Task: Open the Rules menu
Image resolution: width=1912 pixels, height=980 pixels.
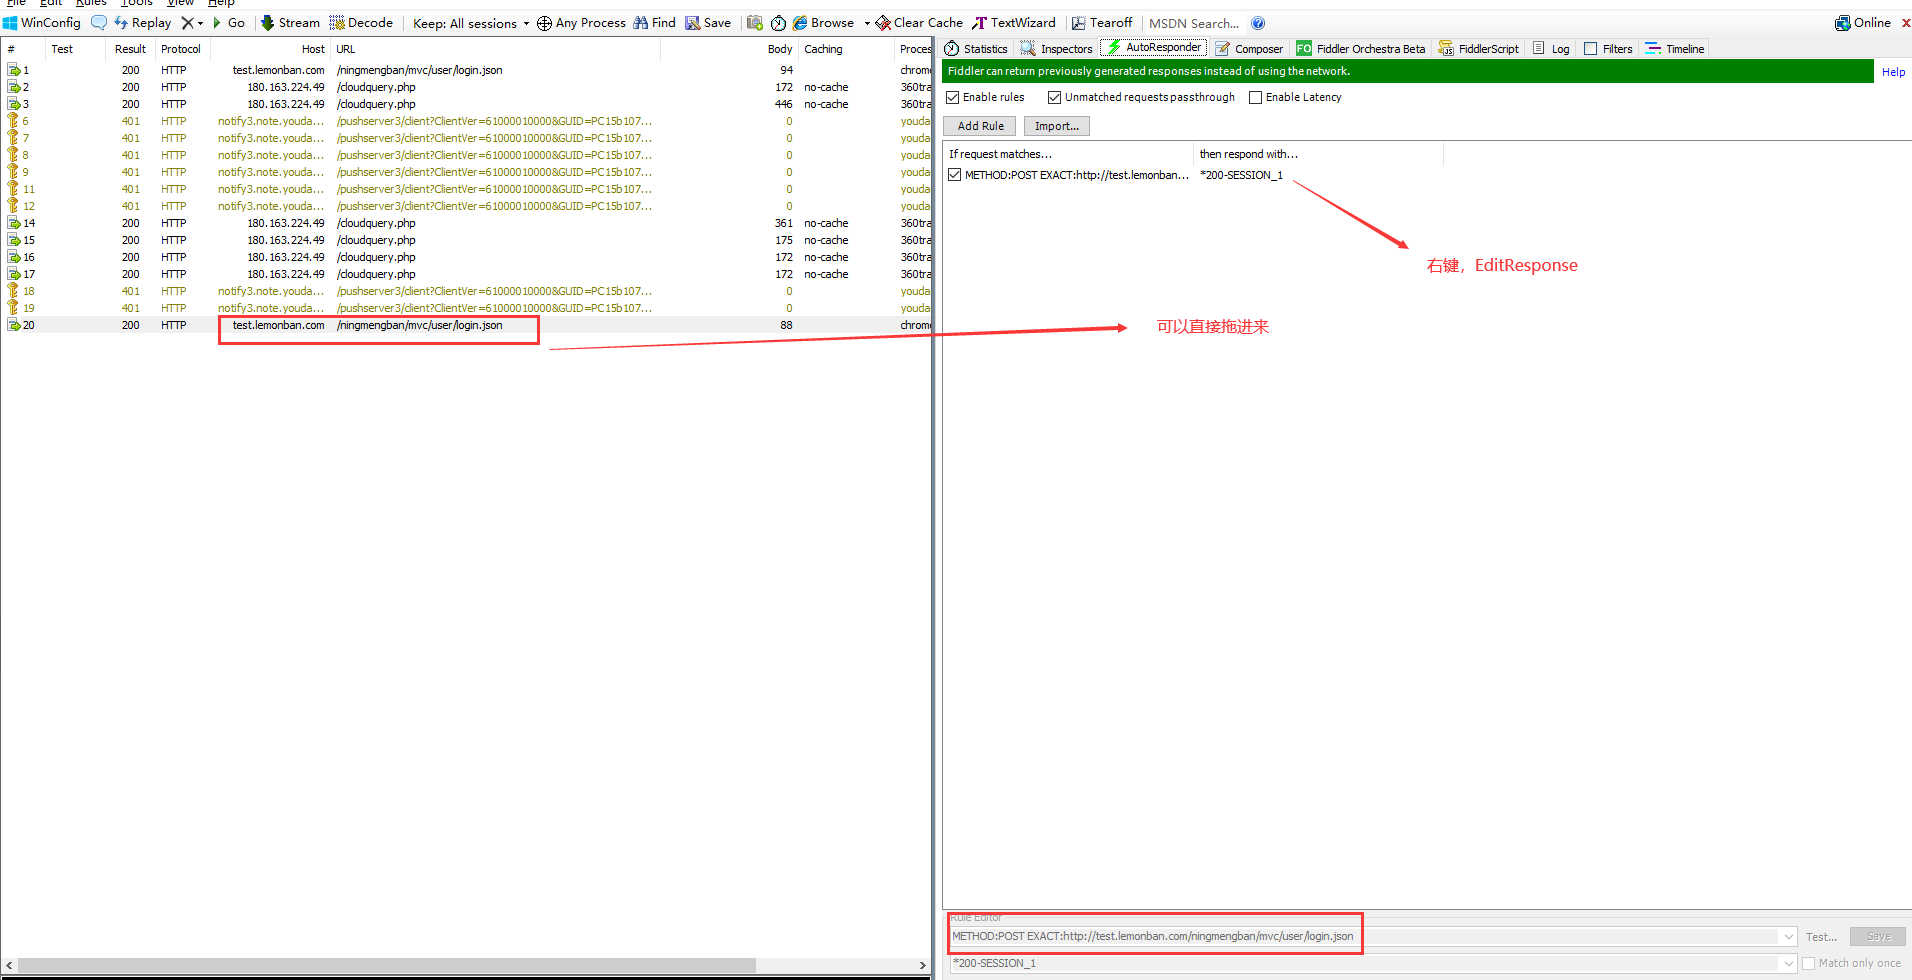Action: pyautogui.click(x=91, y=3)
